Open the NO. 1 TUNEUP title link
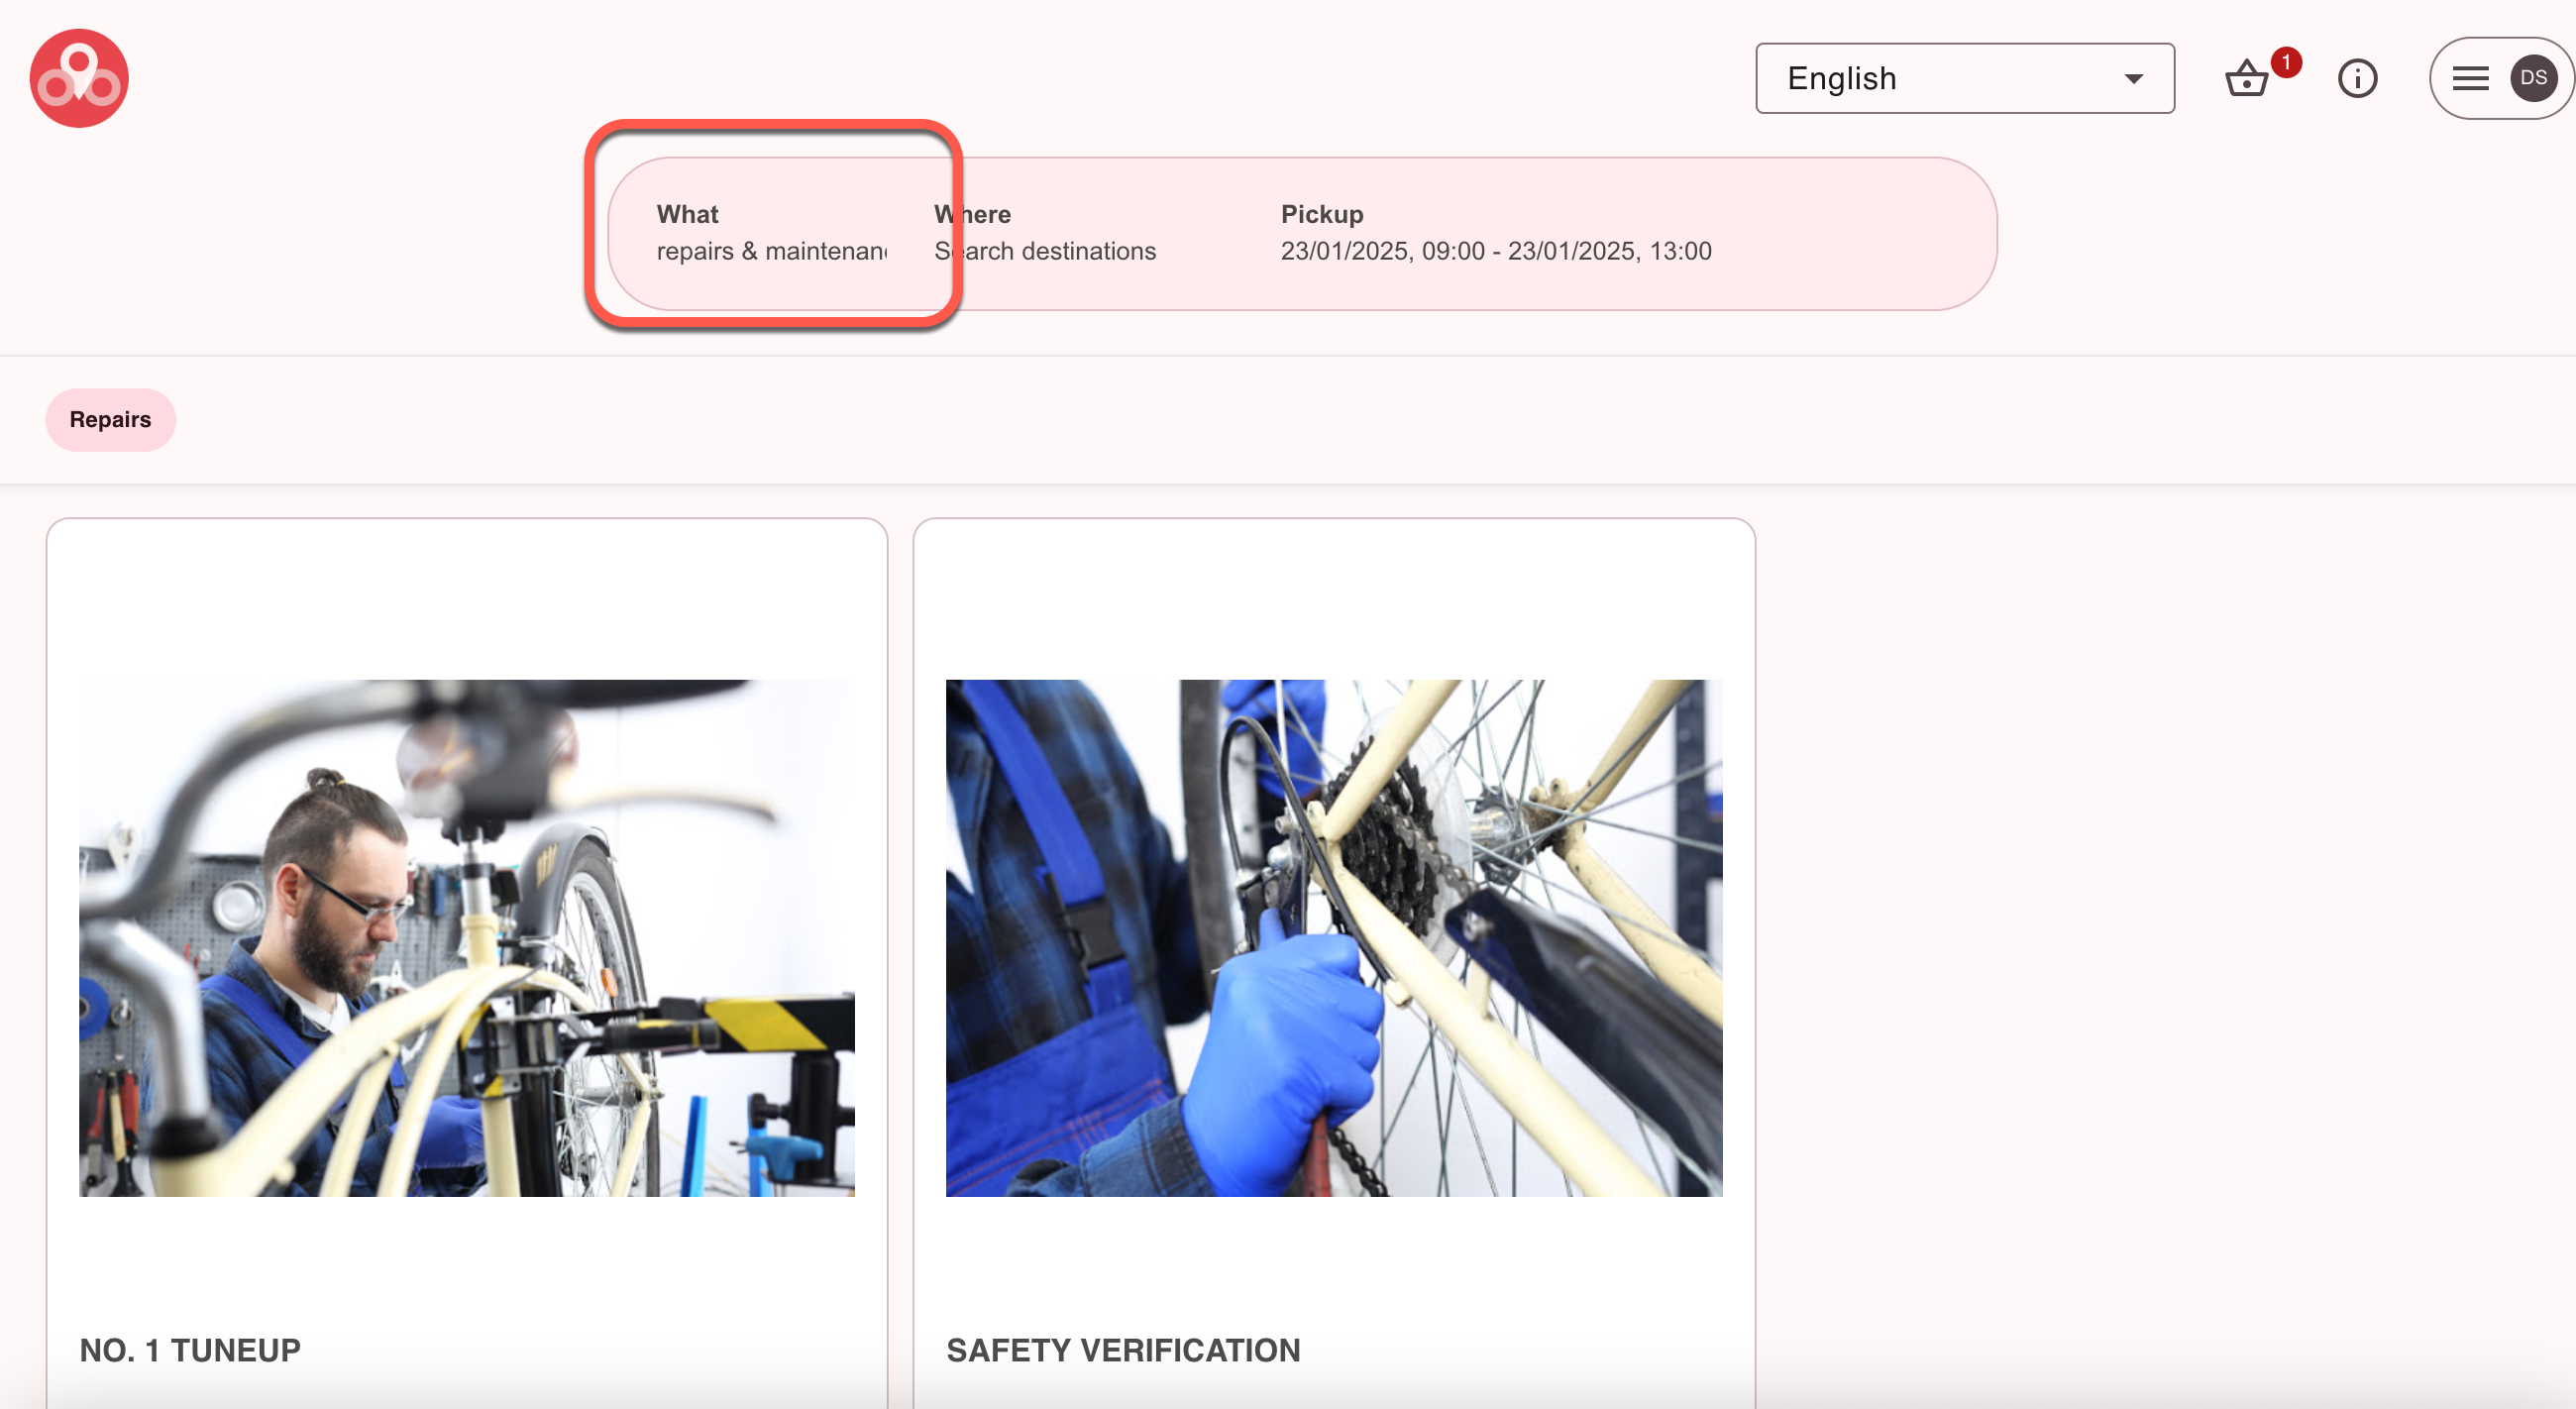2576x1409 pixels. [190, 1350]
